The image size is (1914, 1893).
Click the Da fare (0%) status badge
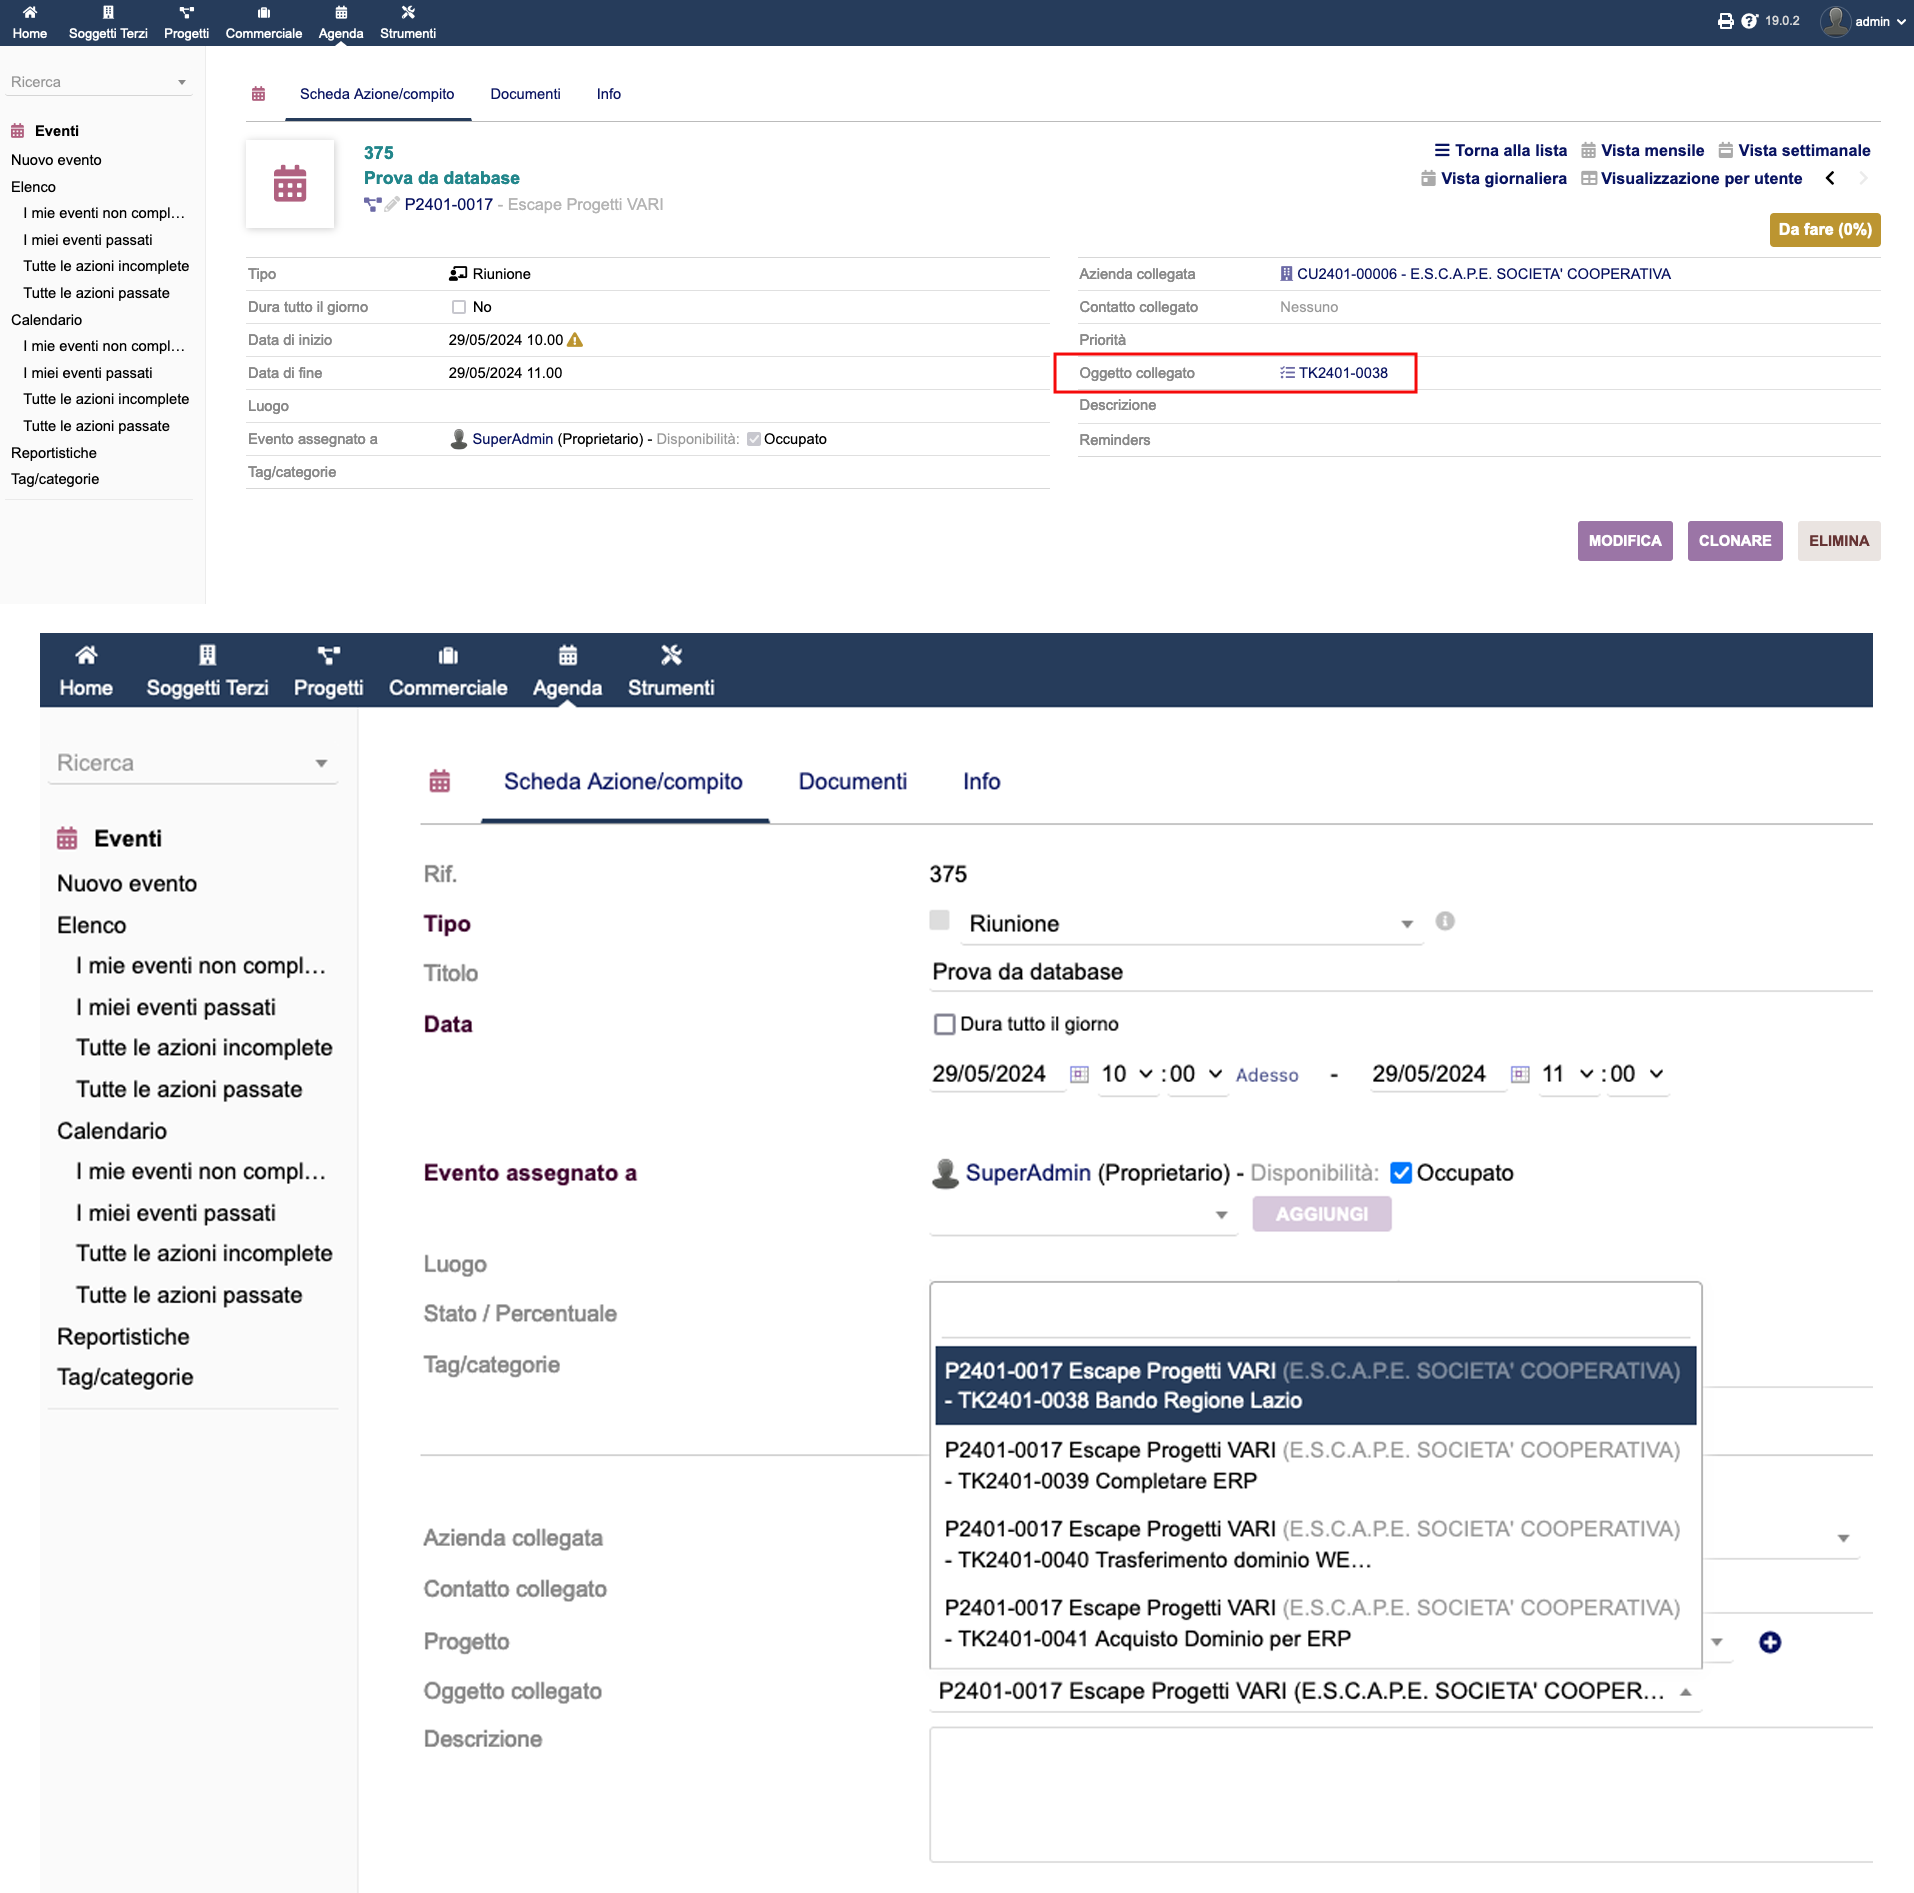(x=1824, y=229)
